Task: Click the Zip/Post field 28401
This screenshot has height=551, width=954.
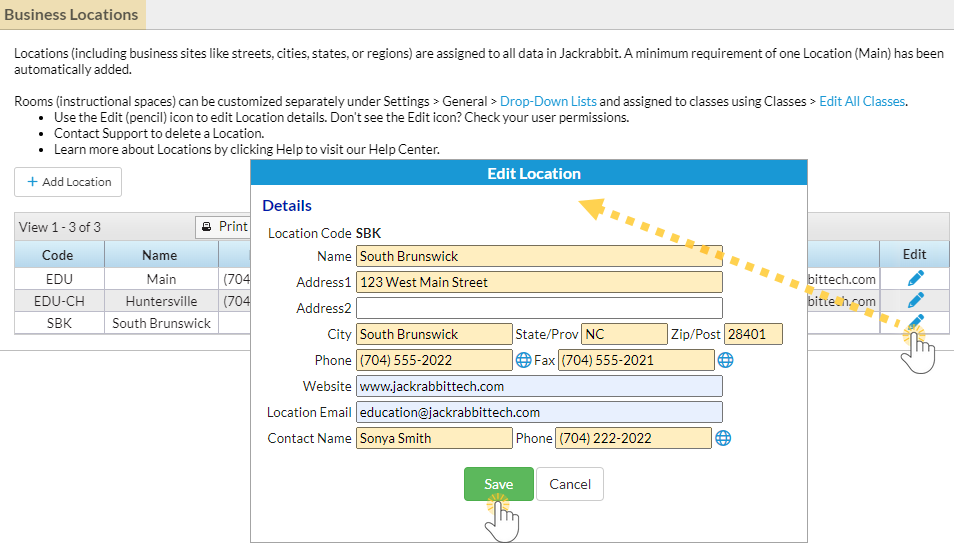Action: click(753, 334)
